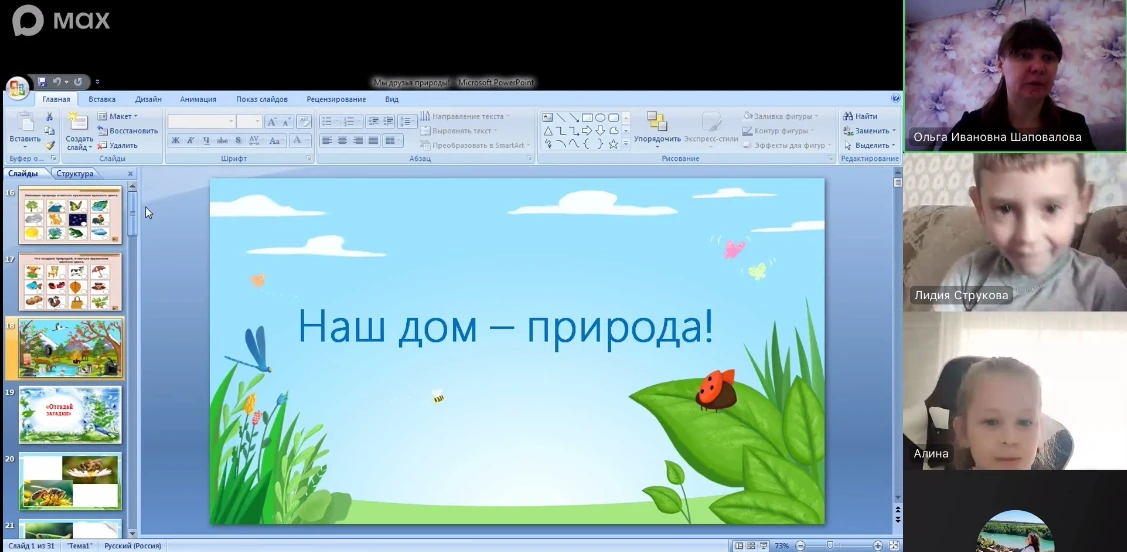This screenshot has height=552, width=1127.
Task: Click the Undo icon in quick access toolbar
Action: click(x=57, y=82)
